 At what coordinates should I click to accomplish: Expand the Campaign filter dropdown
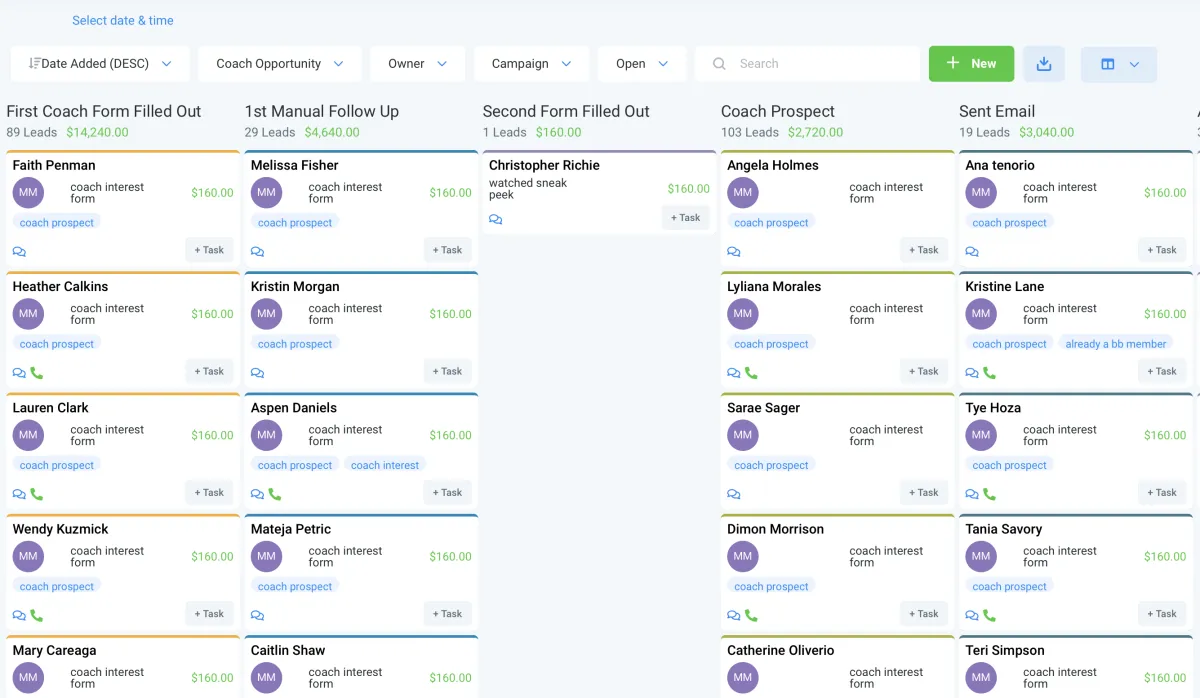pos(531,64)
